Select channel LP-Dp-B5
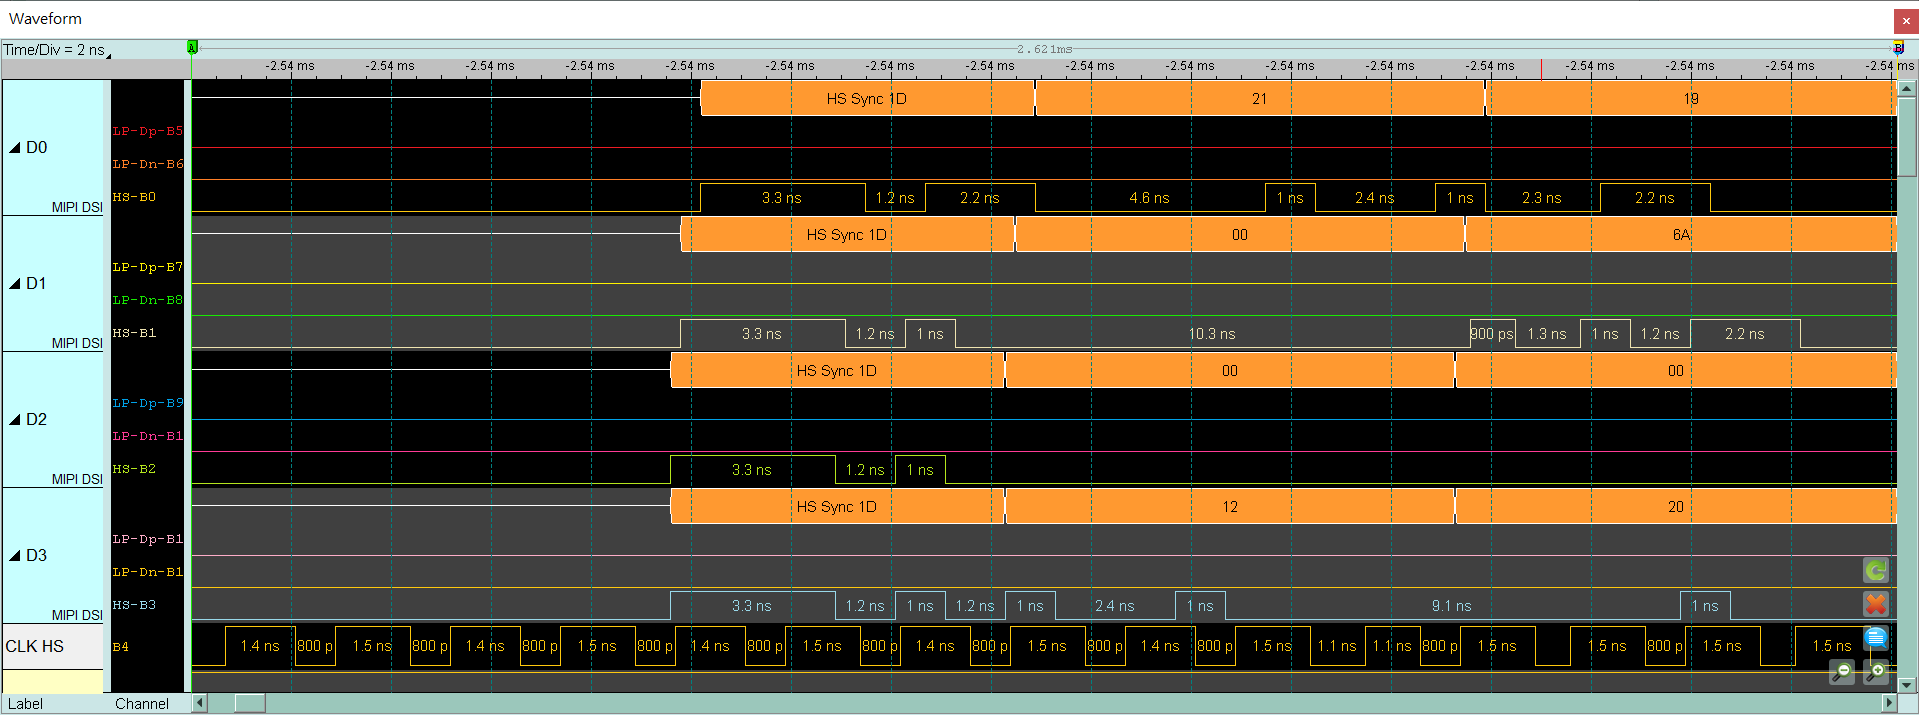 click(x=147, y=131)
